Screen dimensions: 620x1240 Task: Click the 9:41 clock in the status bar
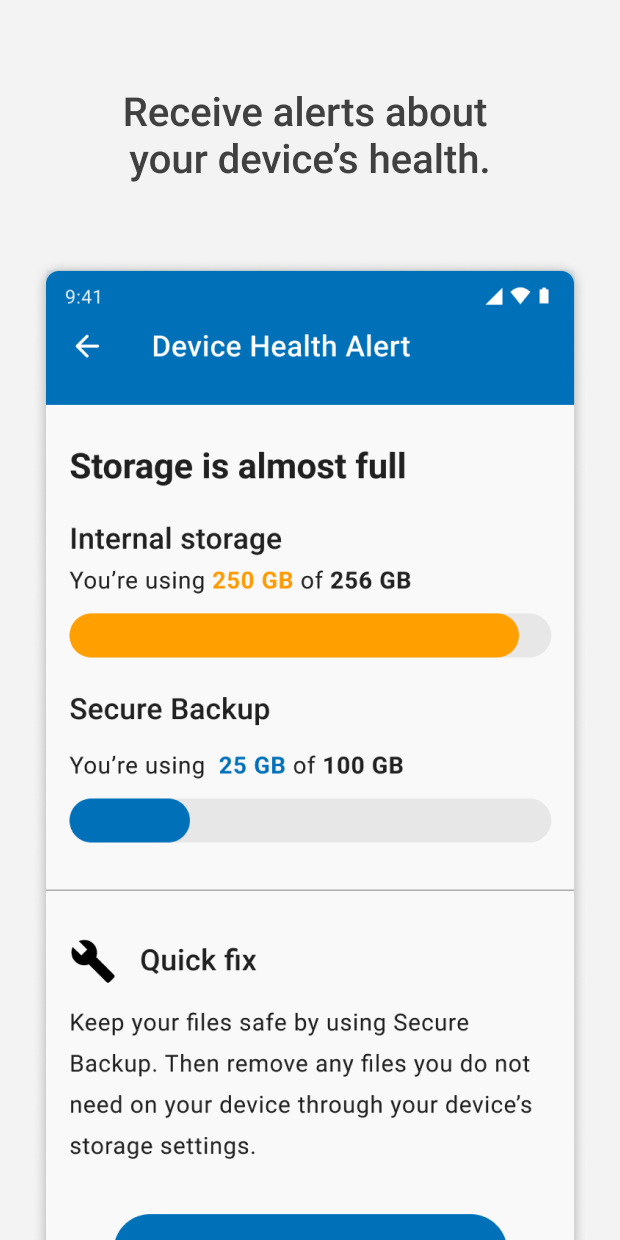click(x=84, y=297)
